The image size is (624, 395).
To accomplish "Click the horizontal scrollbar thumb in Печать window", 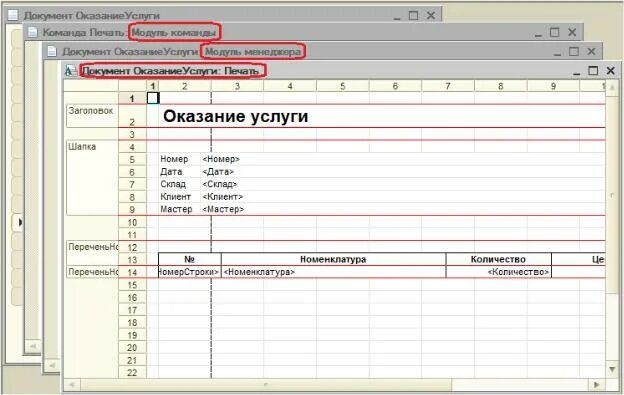I will (x=266, y=385).
